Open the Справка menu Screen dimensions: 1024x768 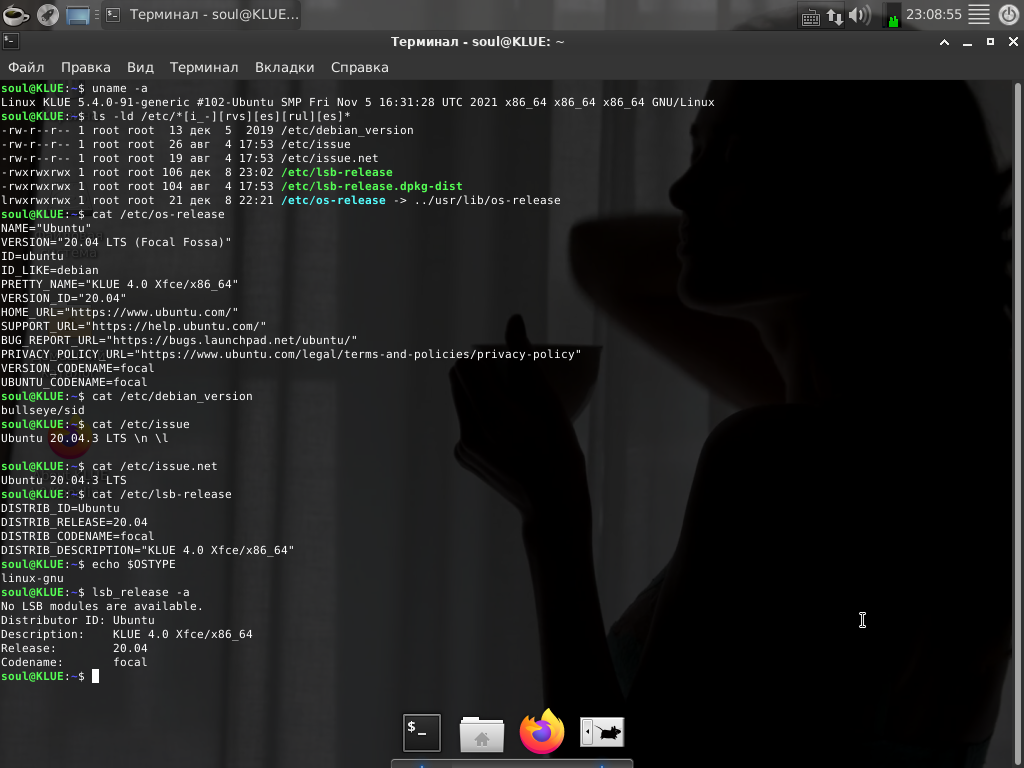tap(360, 67)
